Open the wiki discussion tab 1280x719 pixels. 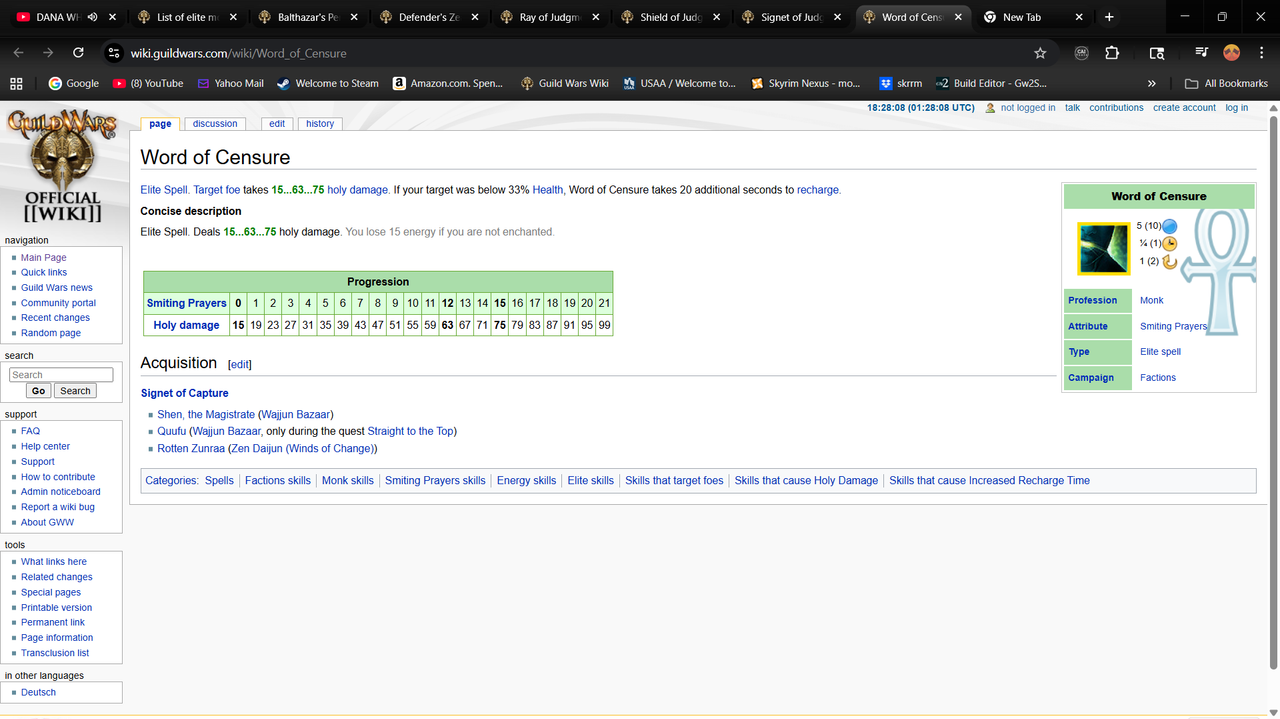(x=215, y=124)
